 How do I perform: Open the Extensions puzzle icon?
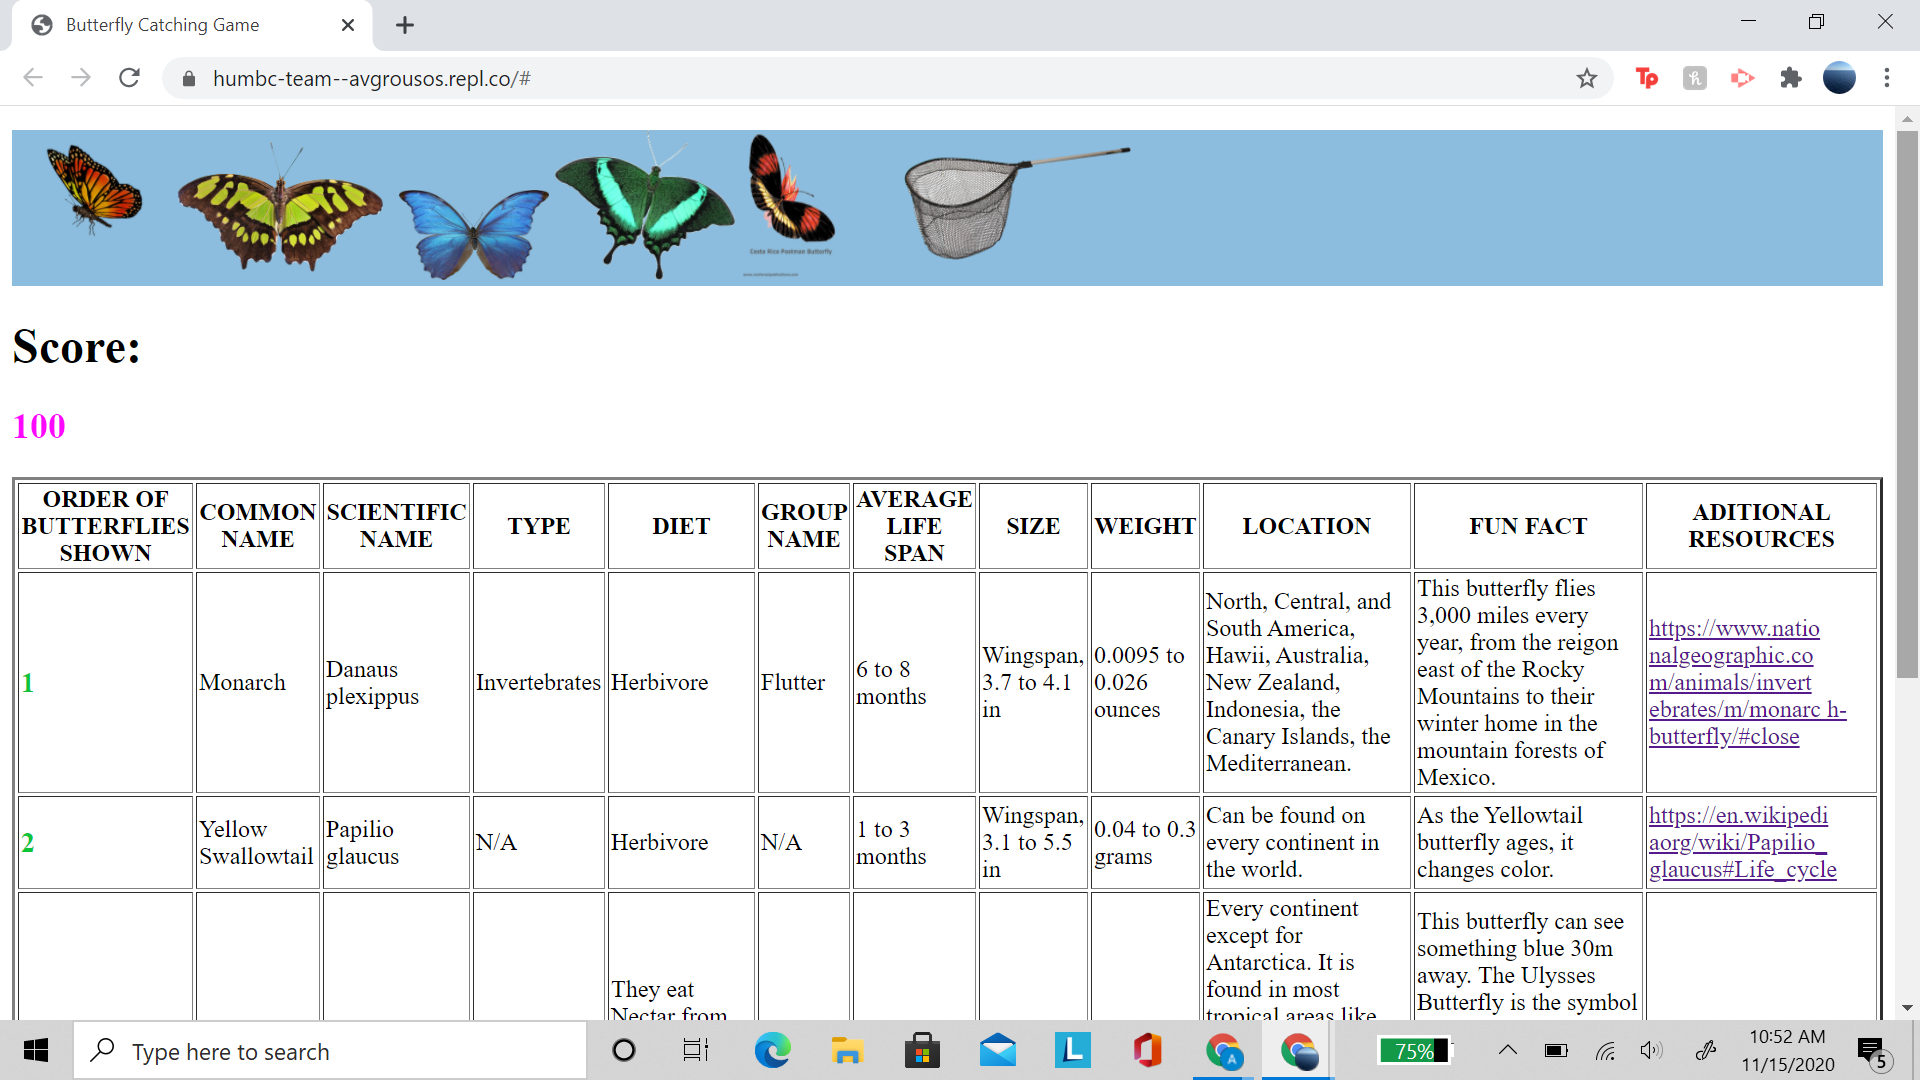coord(1790,78)
